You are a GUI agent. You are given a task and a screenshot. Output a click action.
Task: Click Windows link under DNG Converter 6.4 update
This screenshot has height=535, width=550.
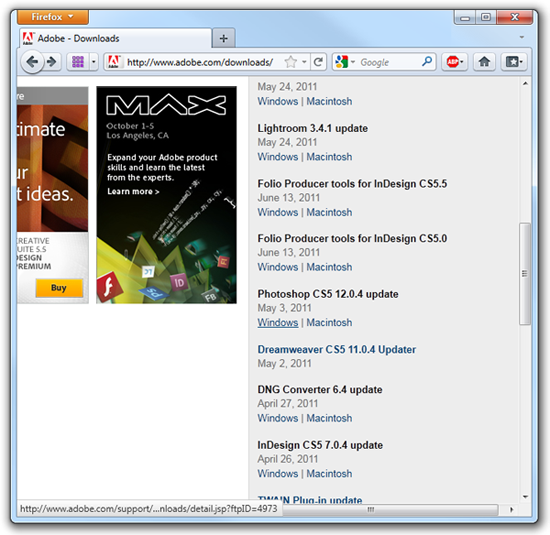point(277,418)
